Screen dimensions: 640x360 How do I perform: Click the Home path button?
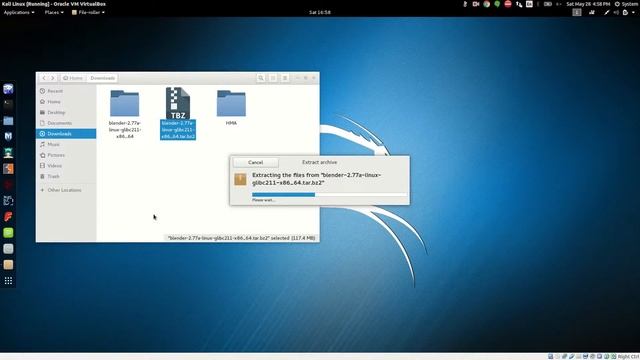point(73,78)
